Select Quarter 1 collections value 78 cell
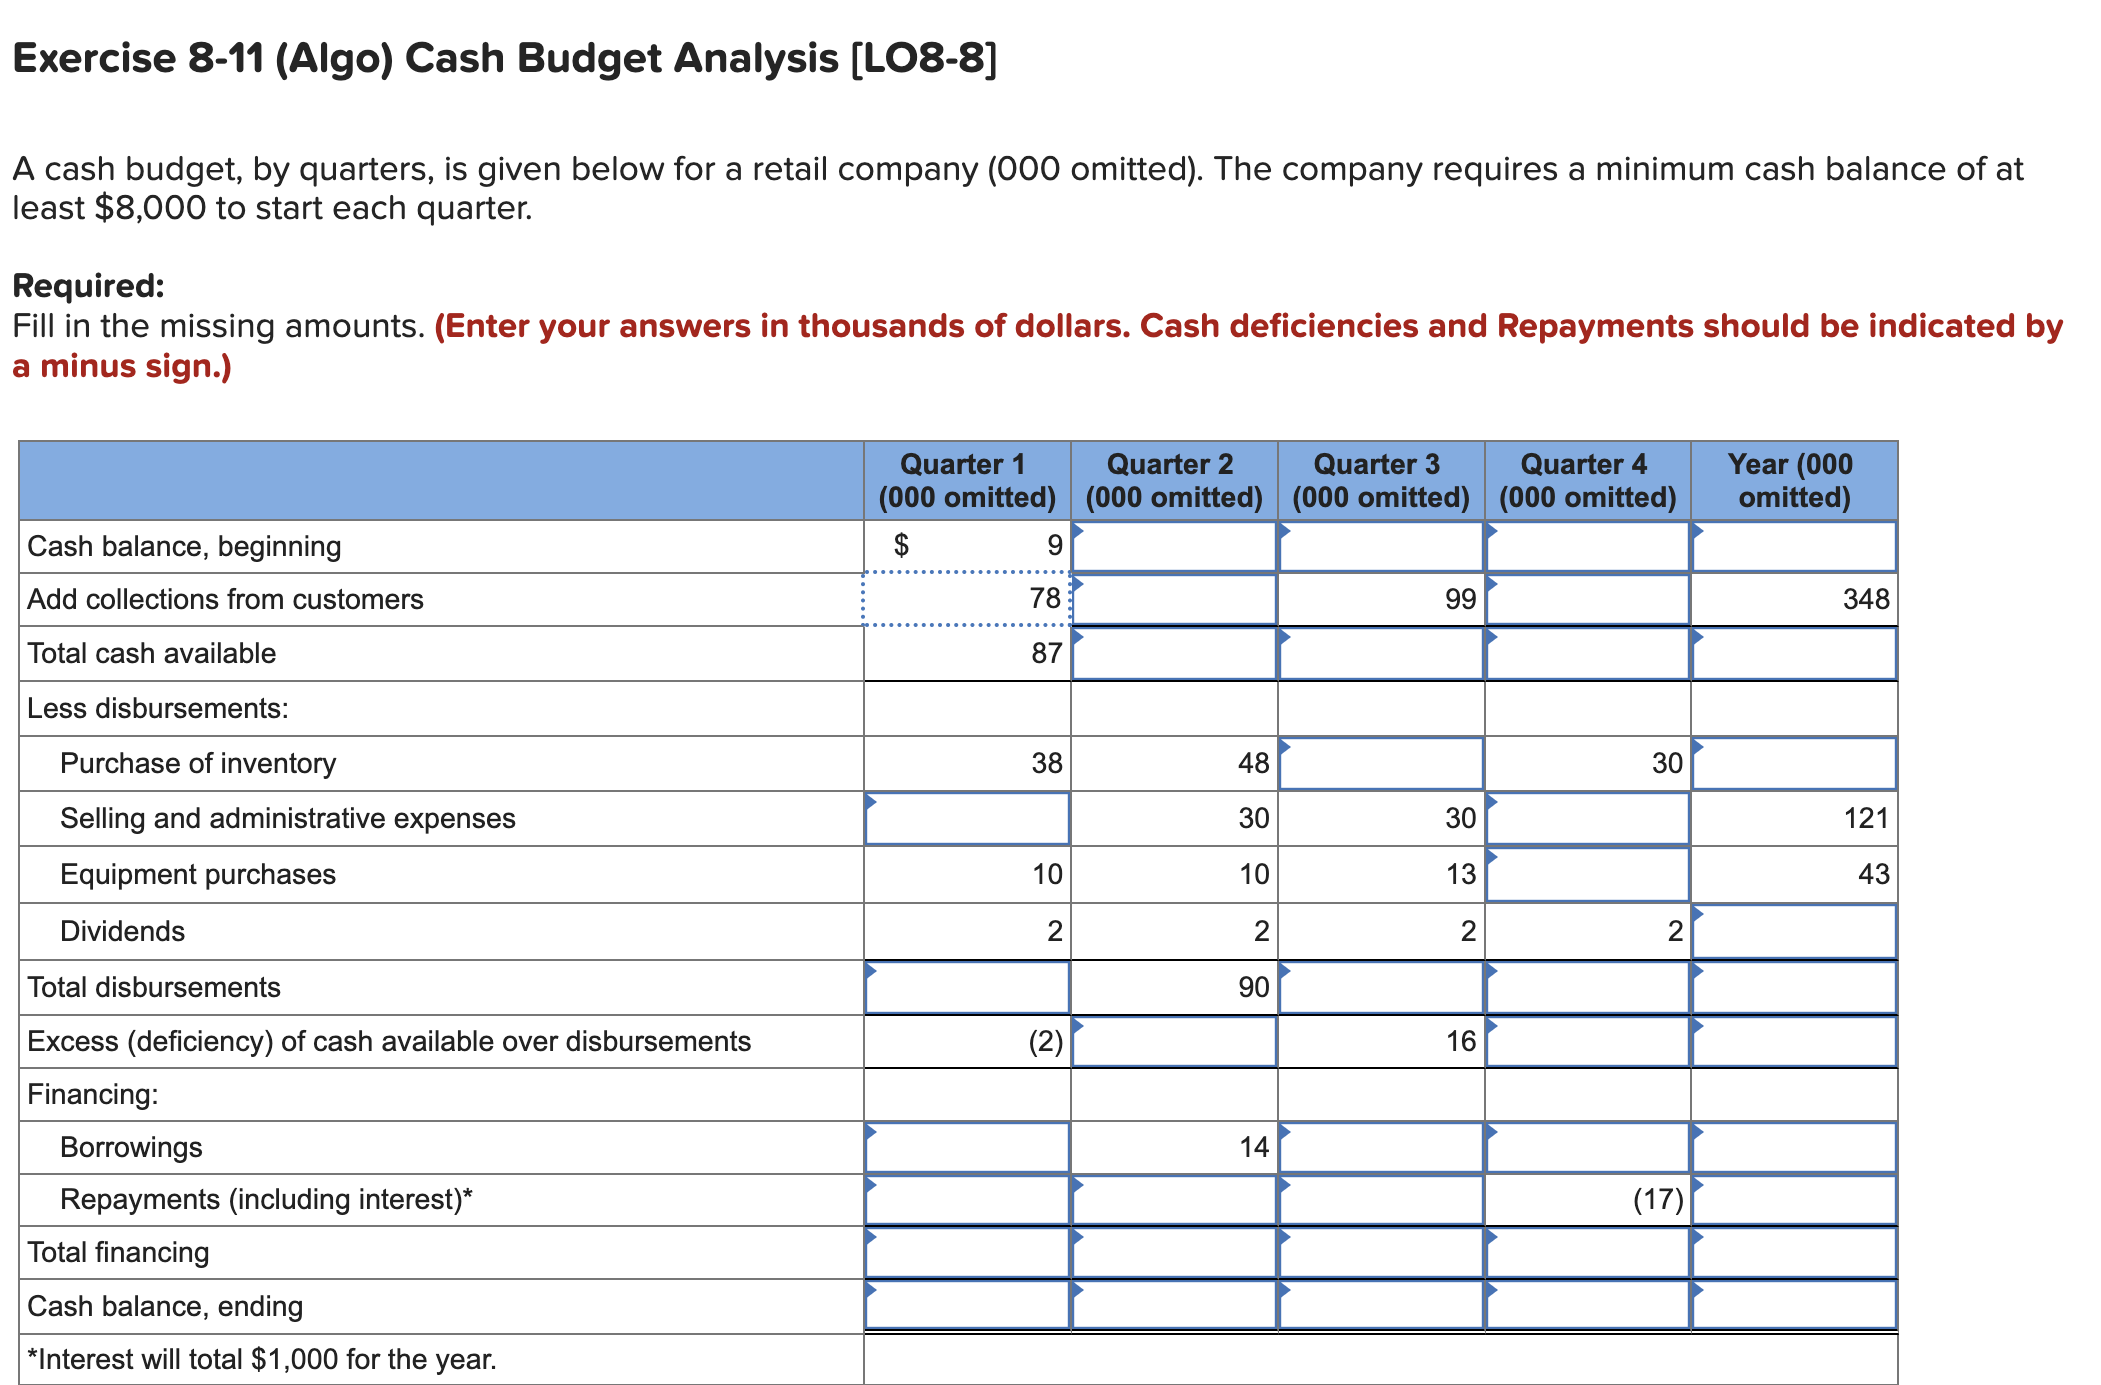This screenshot has height=1385, width=2101. coord(967,599)
